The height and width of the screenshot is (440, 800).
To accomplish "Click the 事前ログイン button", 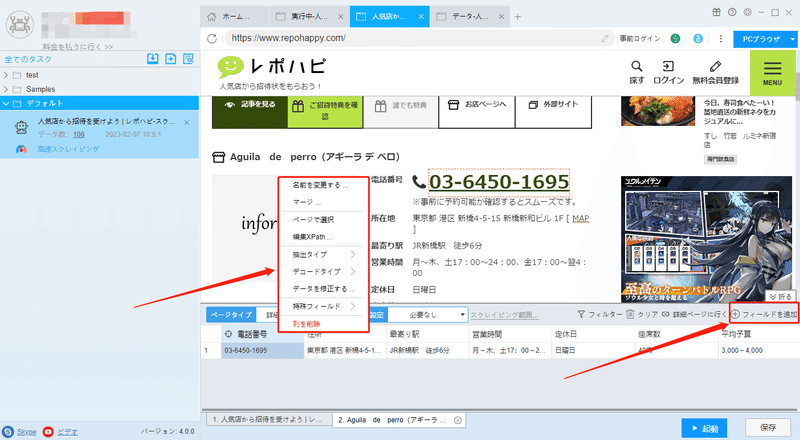I will point(640,38).
